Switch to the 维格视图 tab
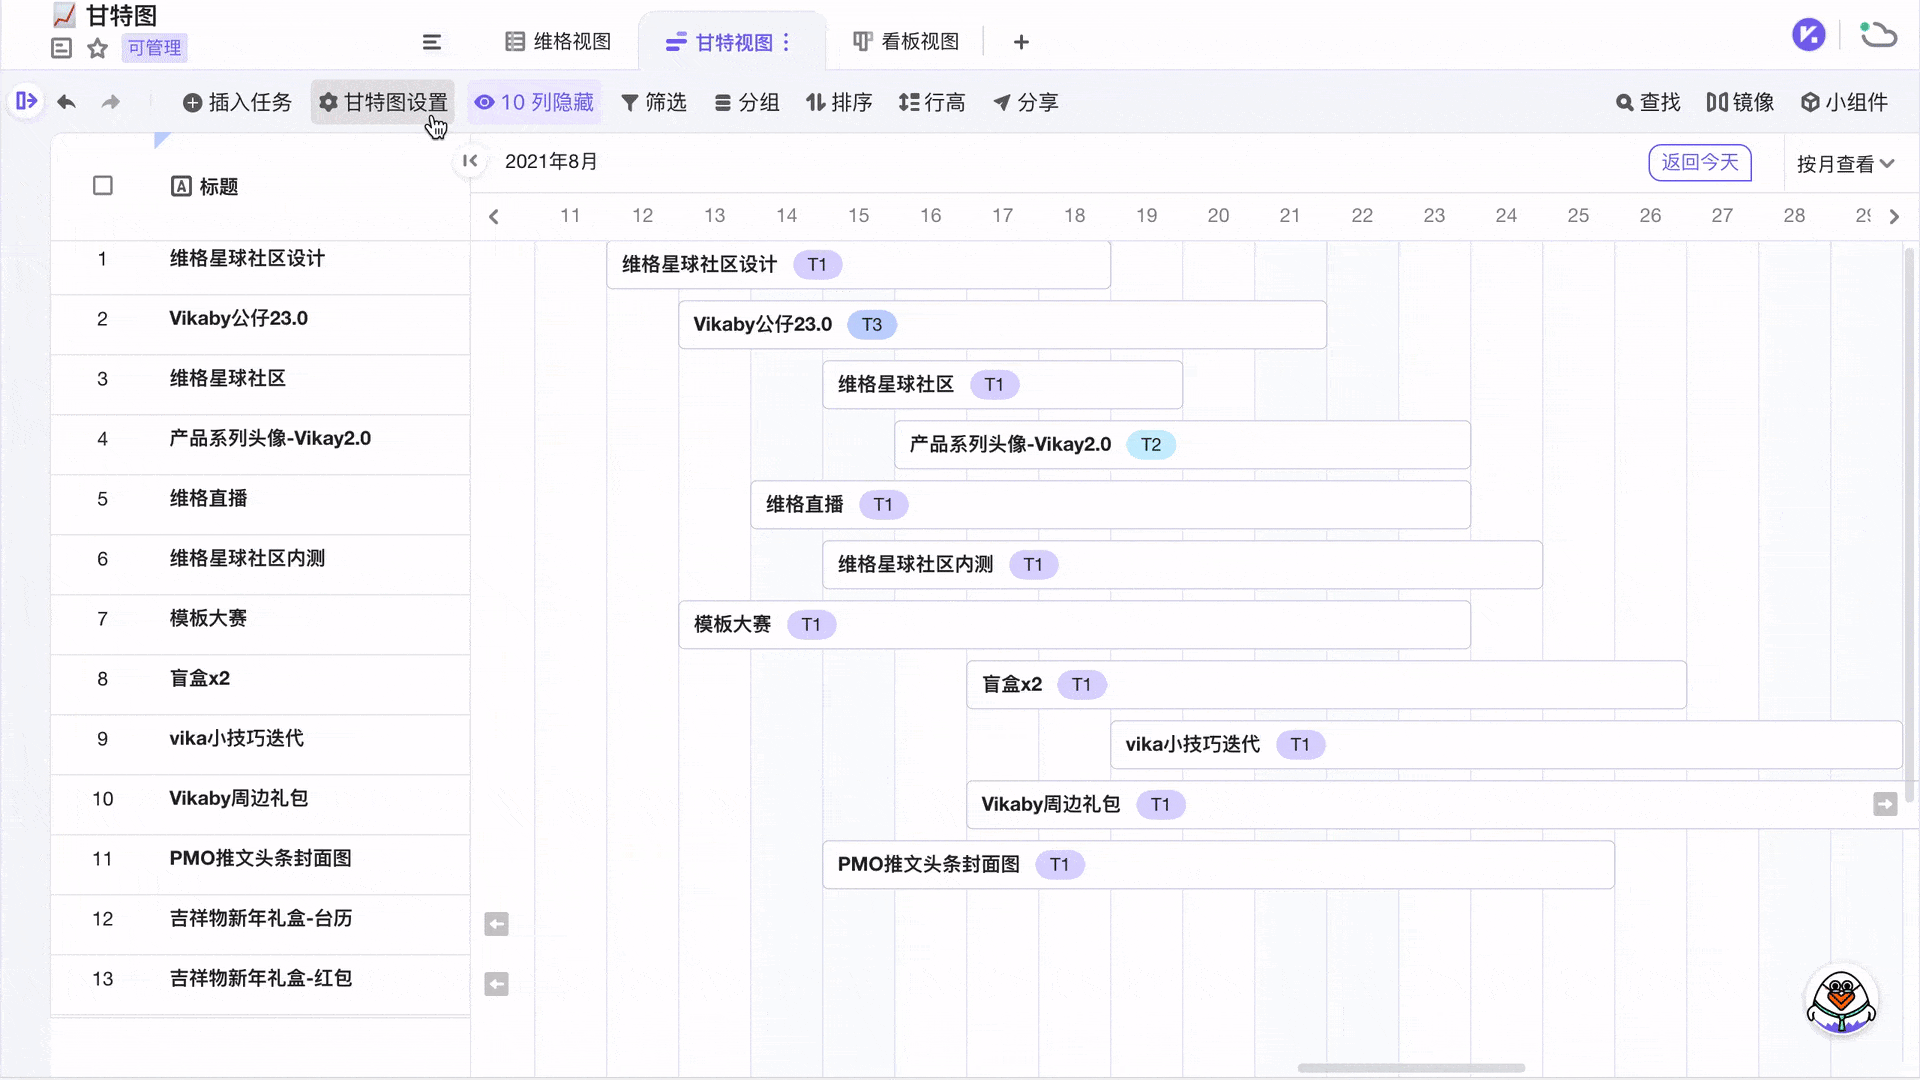Screen dimensions: 1920x1080 tap(558, 41)
